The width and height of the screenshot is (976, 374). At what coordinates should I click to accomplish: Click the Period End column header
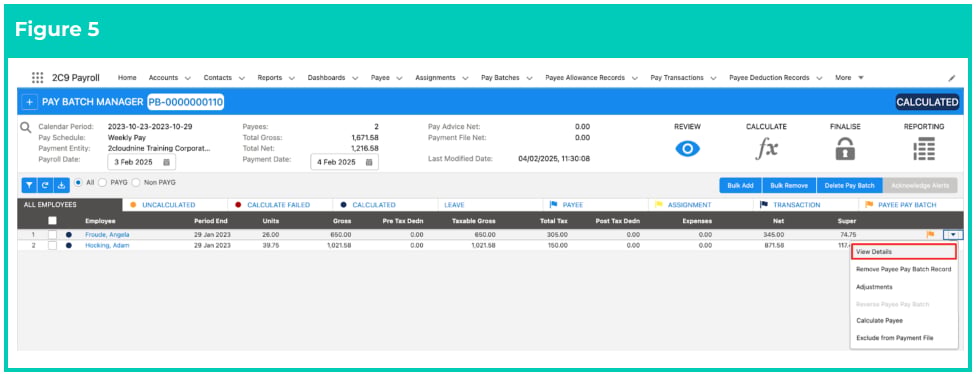point(210,221)
